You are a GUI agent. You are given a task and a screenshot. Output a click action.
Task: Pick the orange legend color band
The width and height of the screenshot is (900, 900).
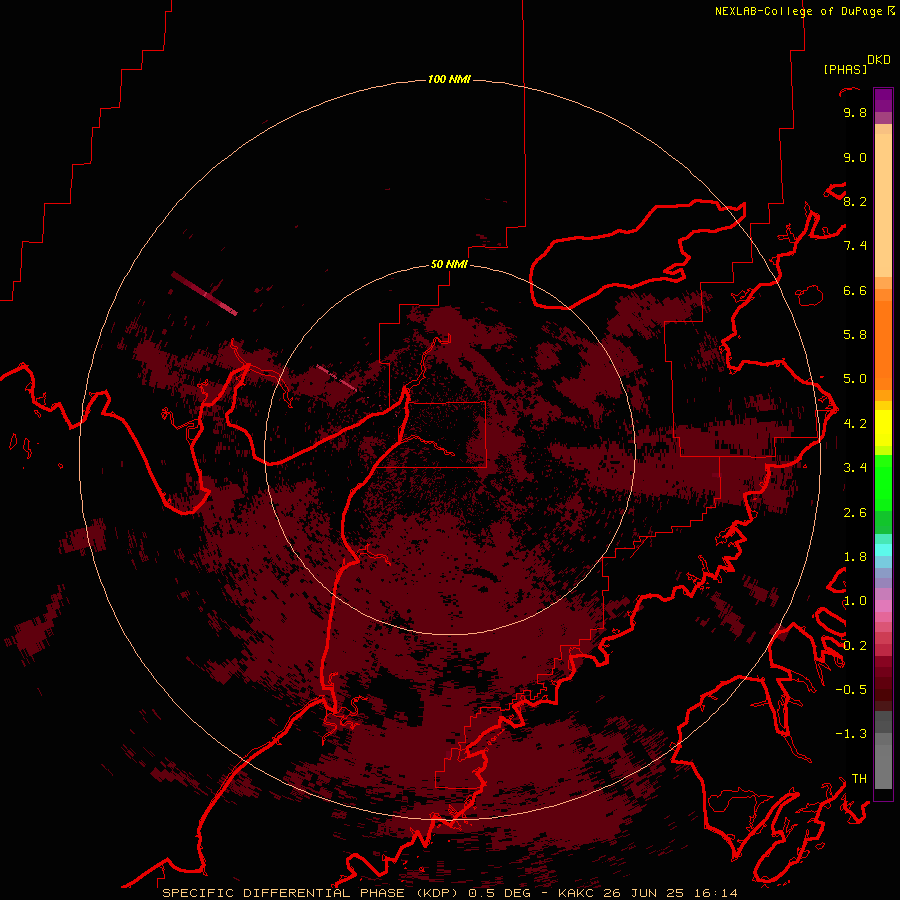[x=883, y=345]
